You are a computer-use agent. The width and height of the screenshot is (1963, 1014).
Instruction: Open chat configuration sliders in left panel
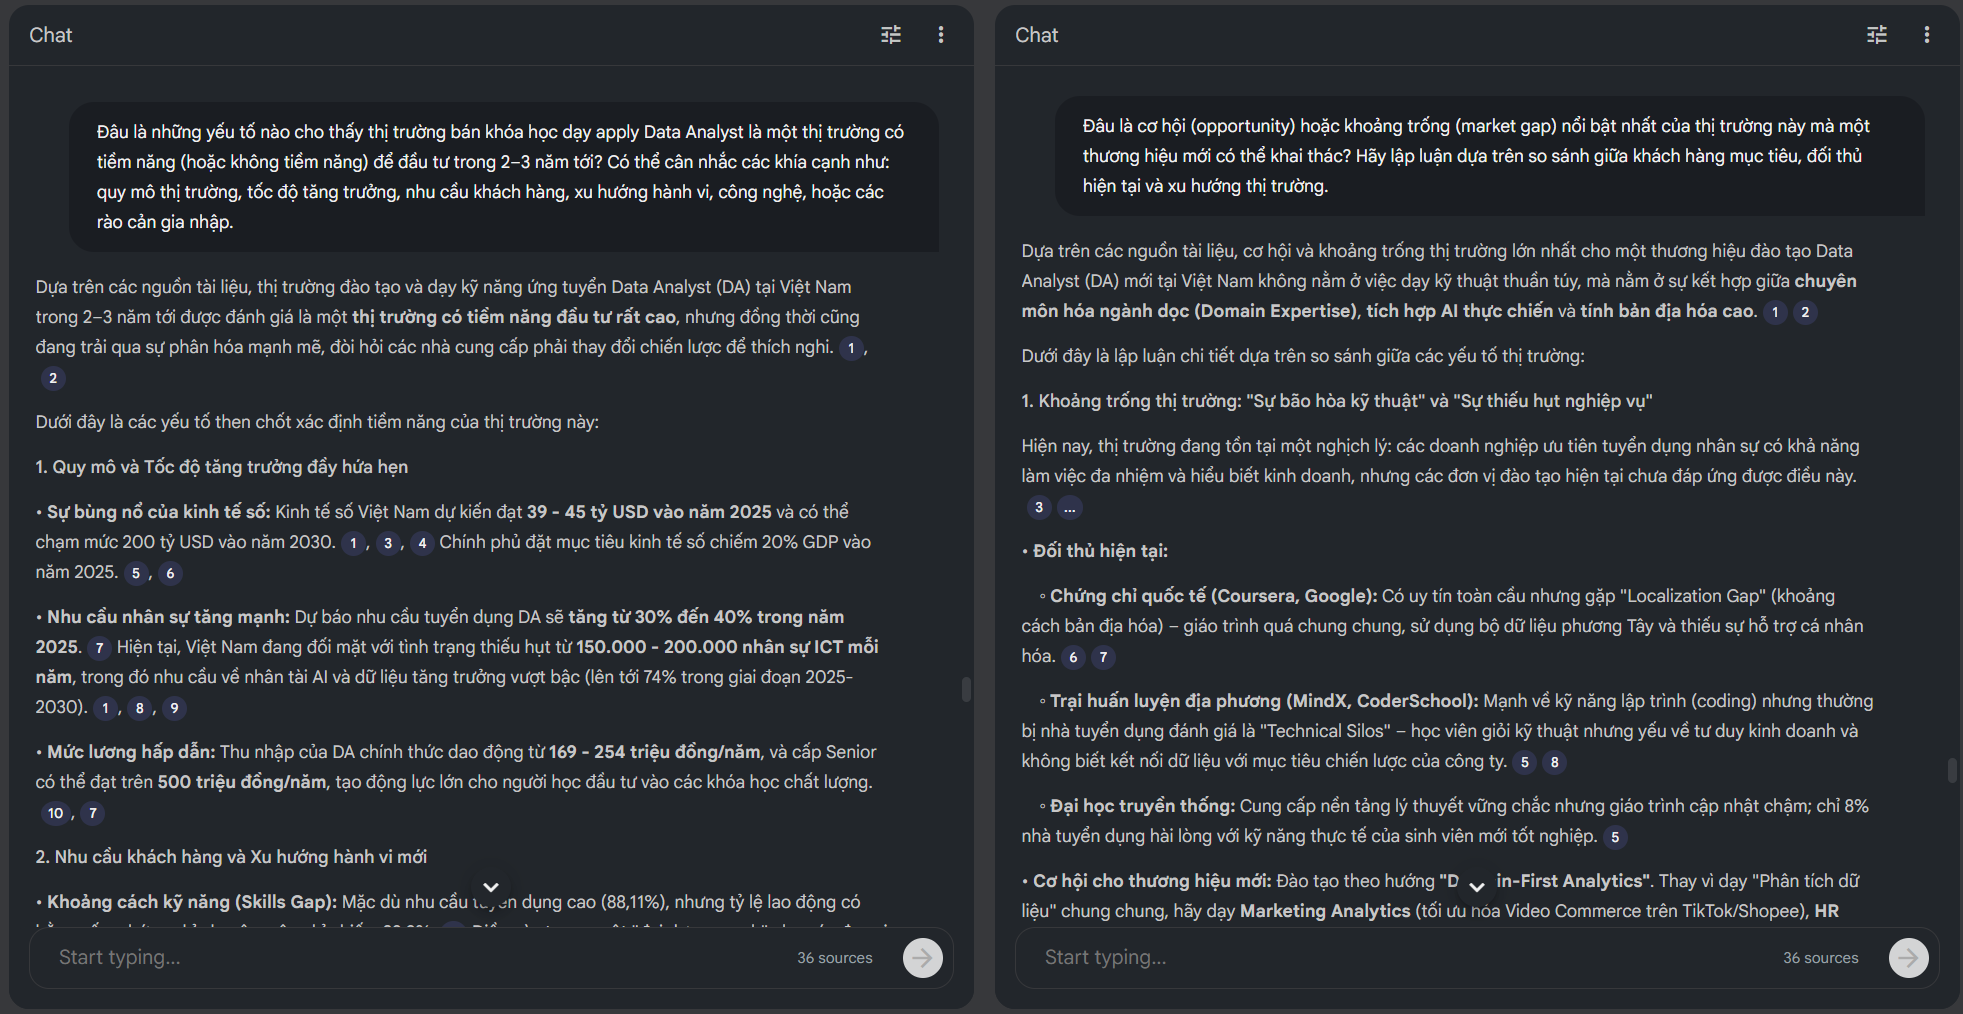coord(890,34)
